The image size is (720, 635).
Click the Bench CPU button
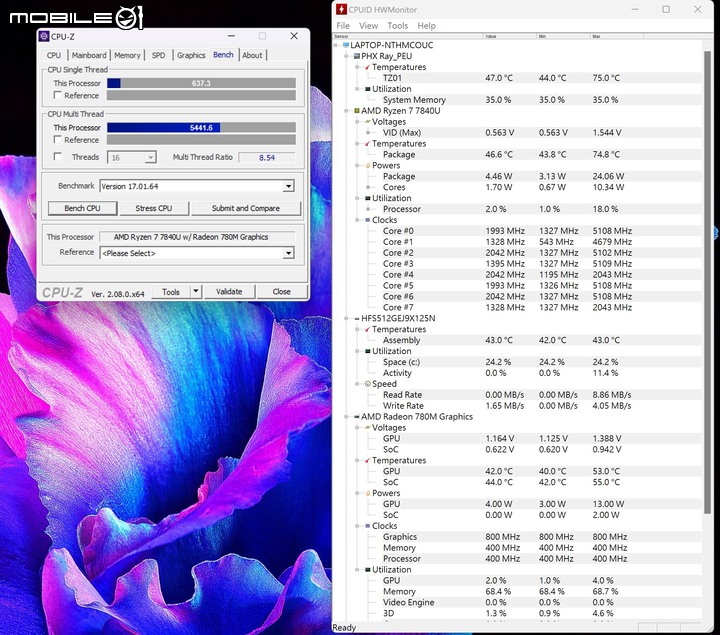pos(82,208)
